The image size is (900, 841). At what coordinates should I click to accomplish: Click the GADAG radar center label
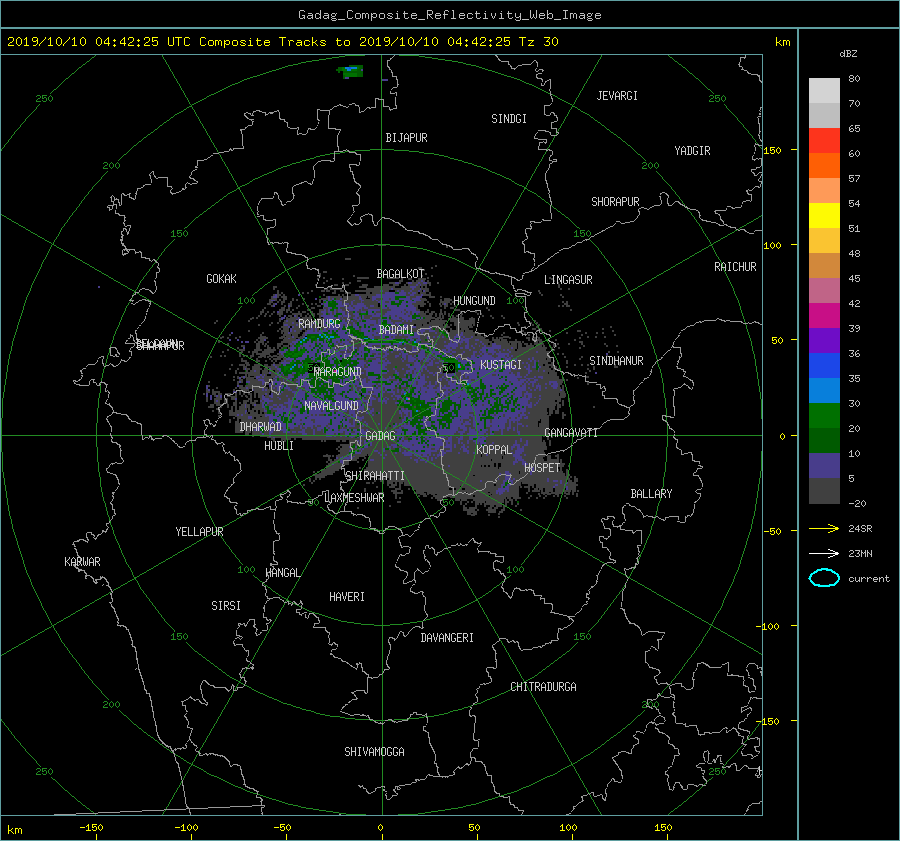(x=380, y=436)
